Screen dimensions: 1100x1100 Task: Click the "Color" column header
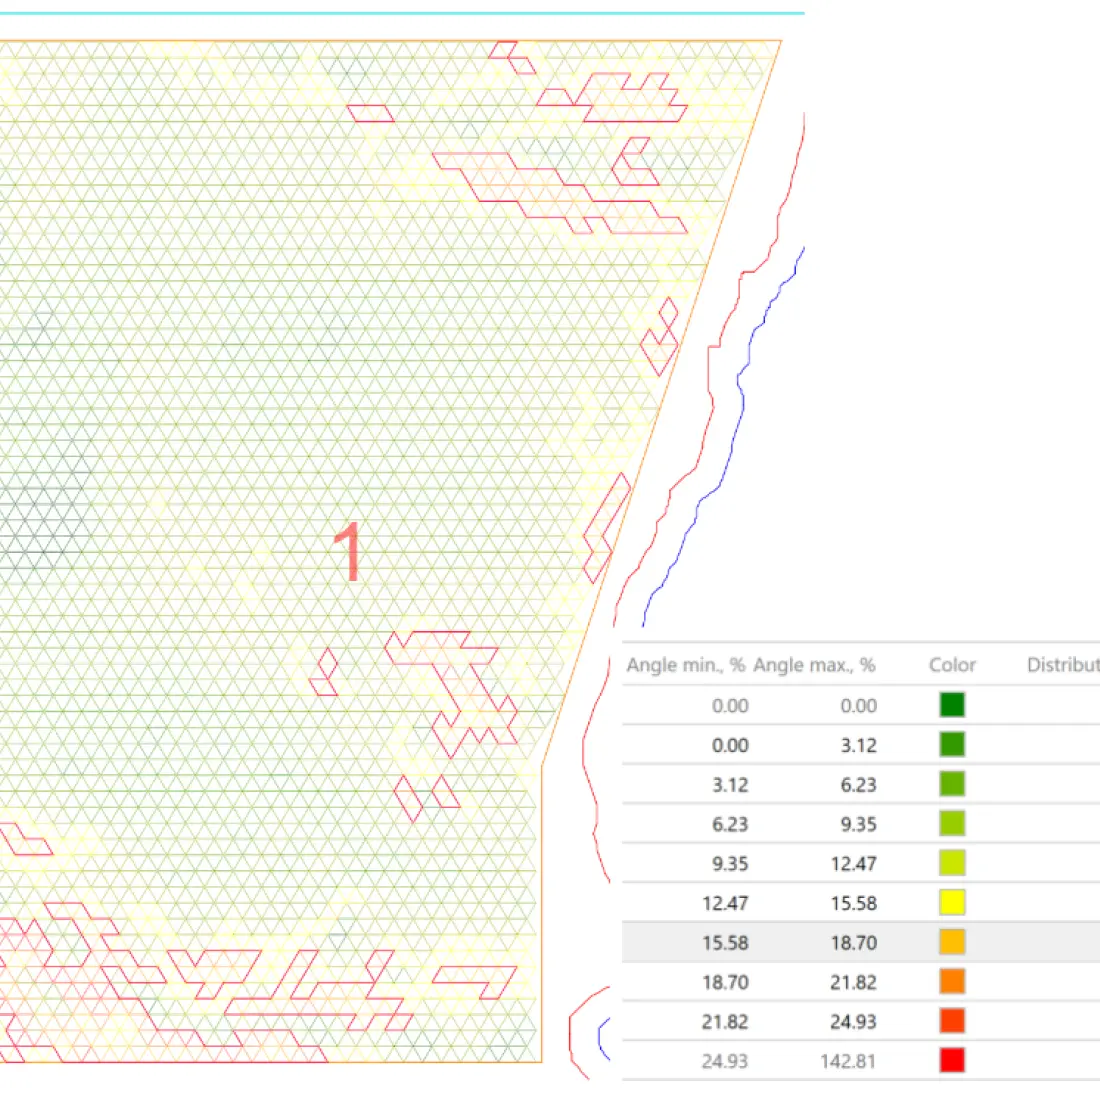tap(952, 665)
